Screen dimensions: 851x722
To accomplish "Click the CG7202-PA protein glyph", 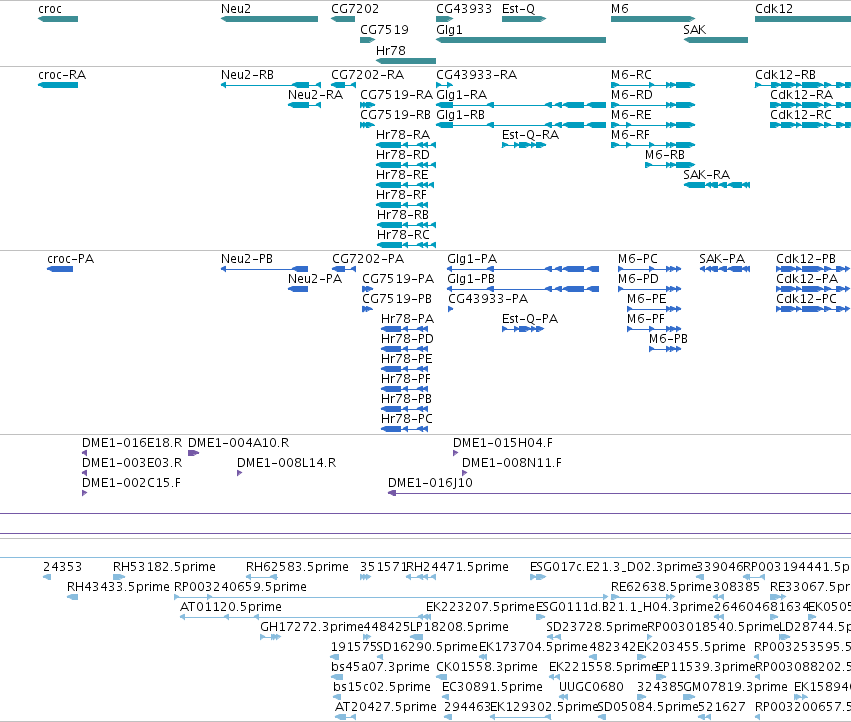I will click(x=344, y=269).
